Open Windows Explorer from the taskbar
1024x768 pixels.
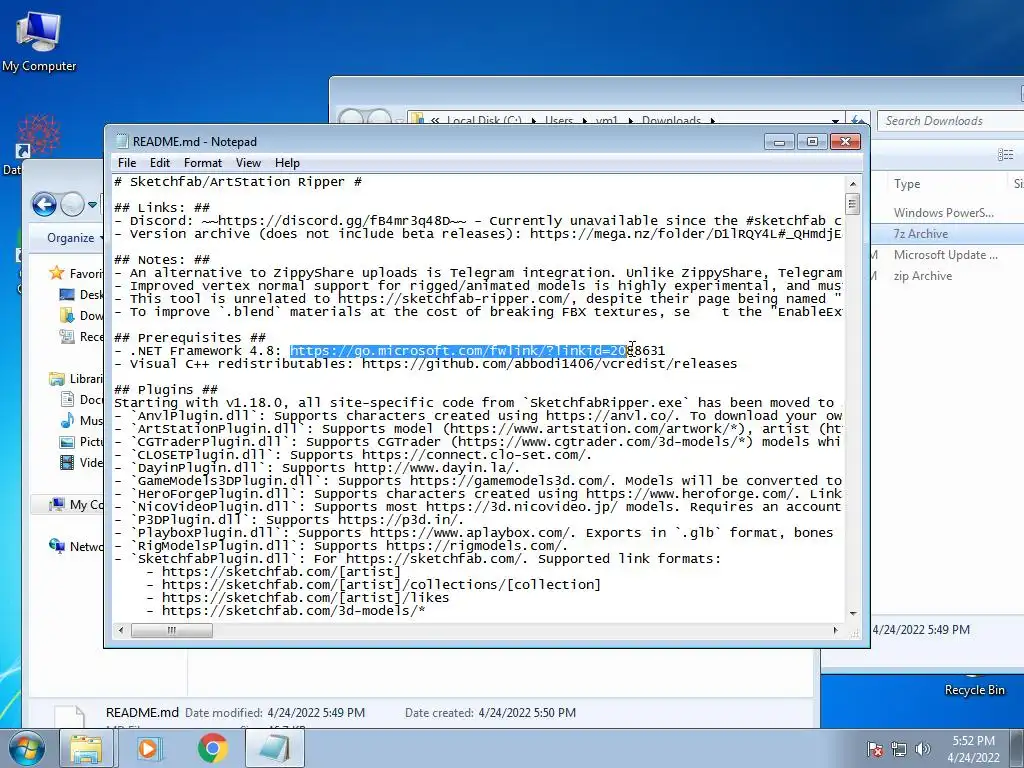click(x=86, y=748)
